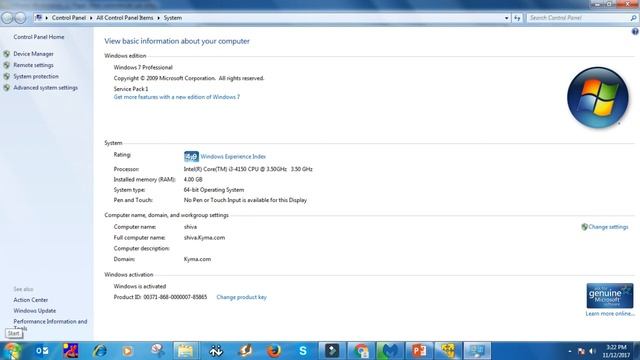
Task: Open the pinned taskbar icon next to Outlook
Action: (71, 351)
